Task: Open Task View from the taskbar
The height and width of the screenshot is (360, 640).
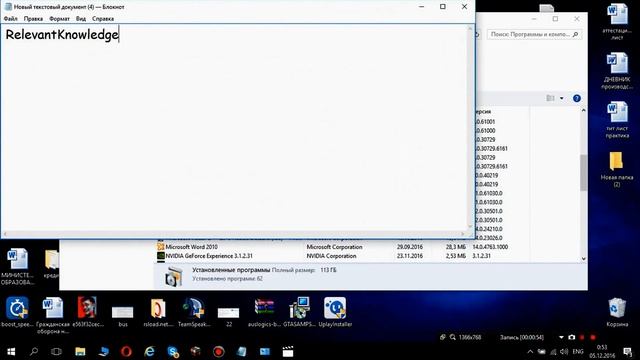Action: click(56, 351)
